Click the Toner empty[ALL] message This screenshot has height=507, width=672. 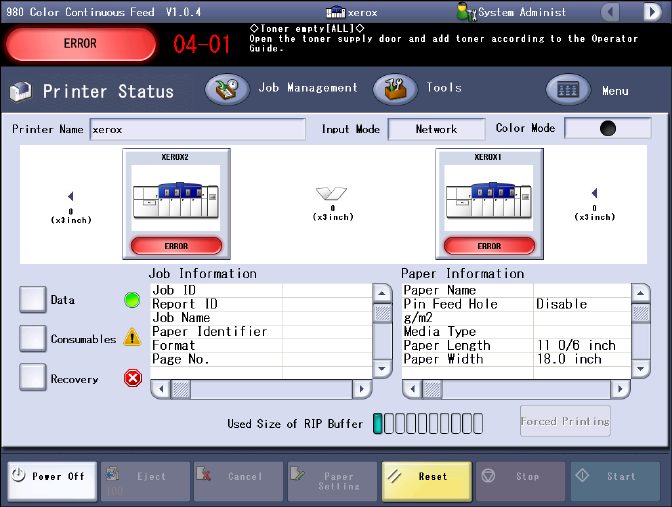[x=307, y=29]
